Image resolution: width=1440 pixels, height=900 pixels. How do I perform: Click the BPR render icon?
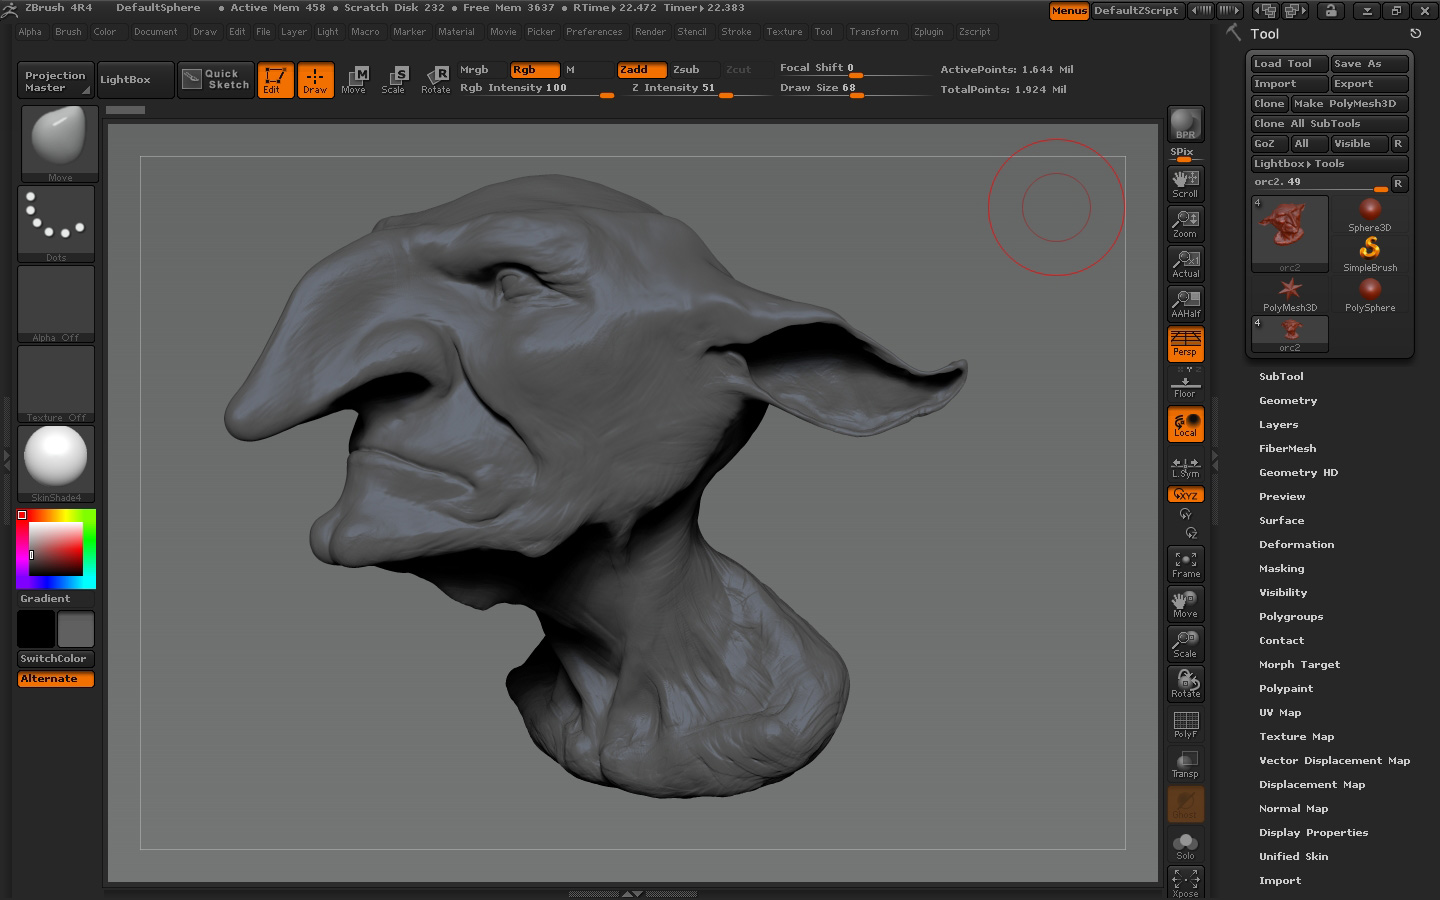[1185, 125]
